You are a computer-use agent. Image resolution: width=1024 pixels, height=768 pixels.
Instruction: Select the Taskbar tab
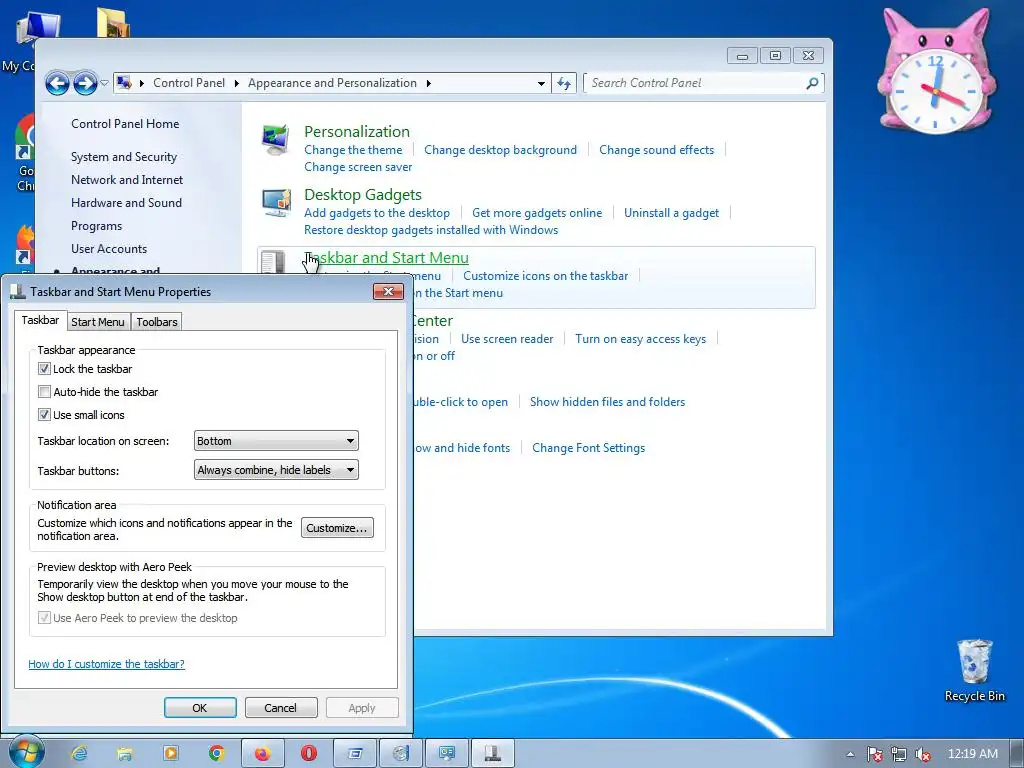(x=40, y=320)
